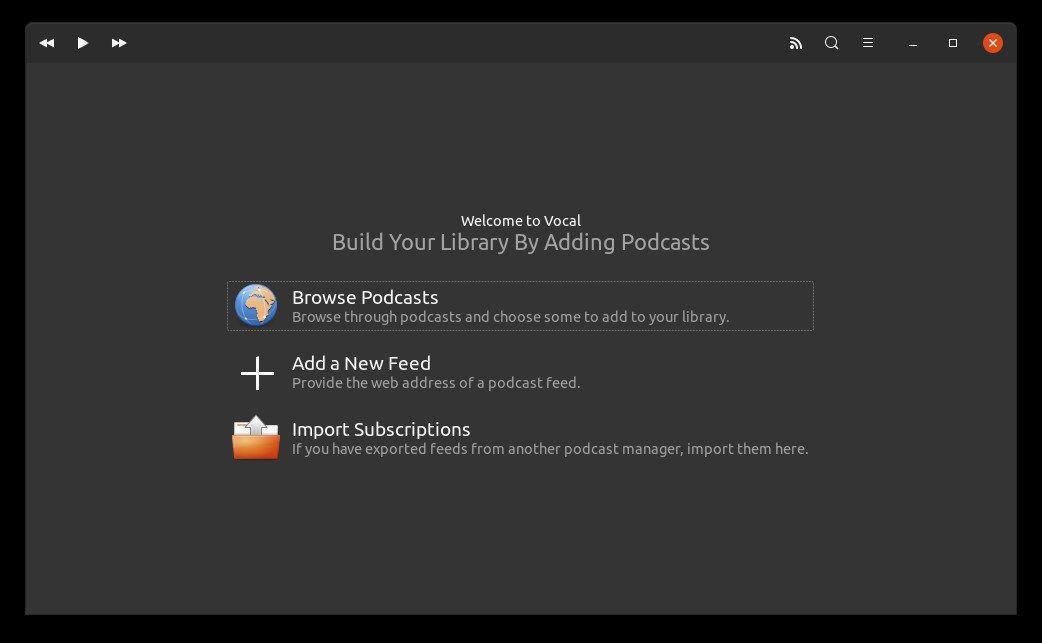The image size is (1042, 643).
Task: Open the RSS feed icon in header
Action: pos(795,43)
